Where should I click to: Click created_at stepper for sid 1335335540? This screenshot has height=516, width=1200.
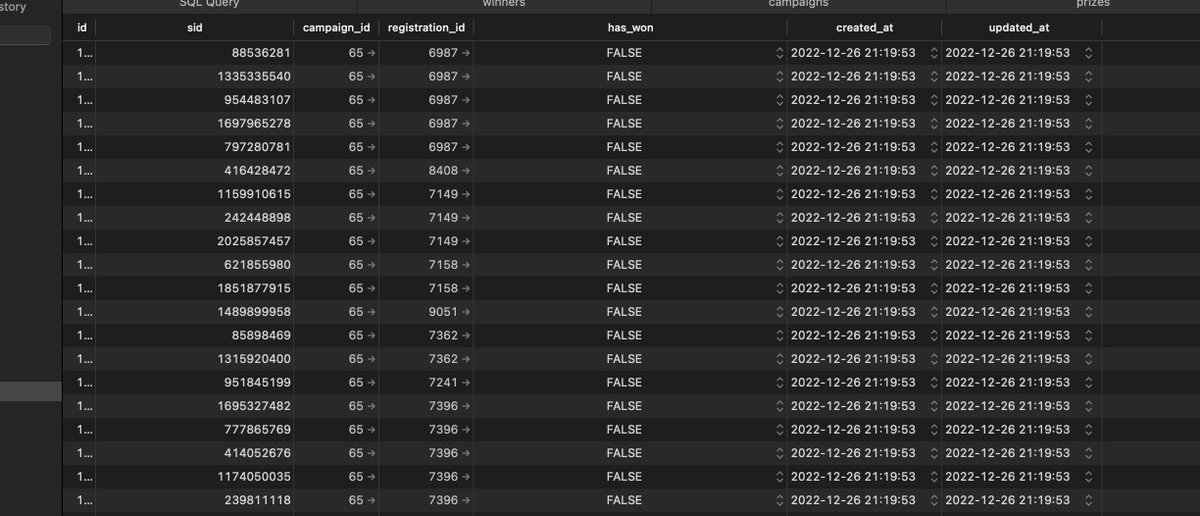click(x=934, y=76)
